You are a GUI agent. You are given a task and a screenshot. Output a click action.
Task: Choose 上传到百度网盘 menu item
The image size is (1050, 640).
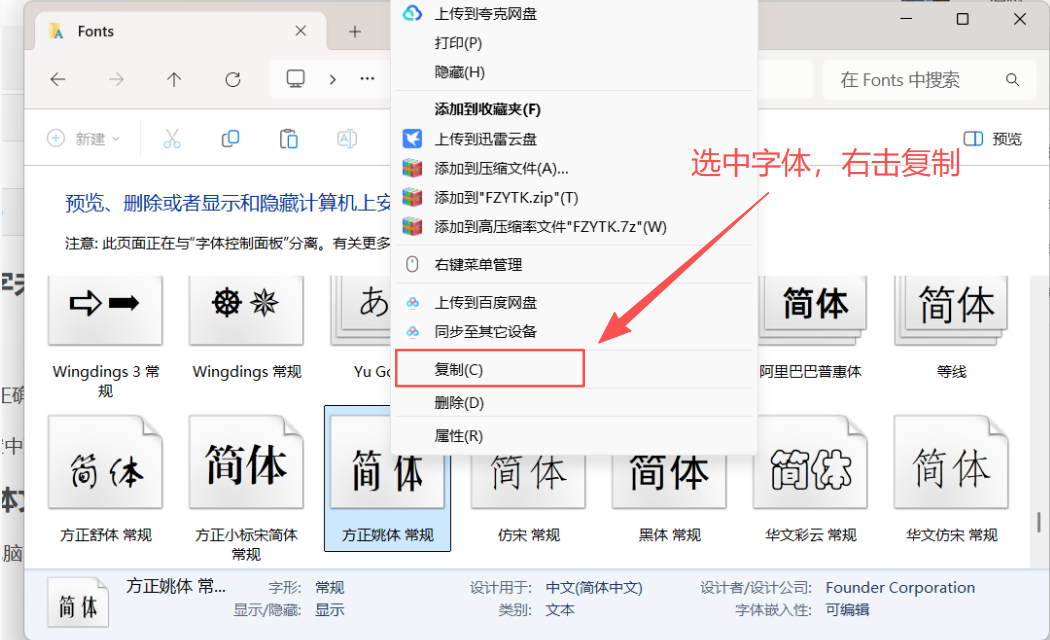click(x=575, y=303)
